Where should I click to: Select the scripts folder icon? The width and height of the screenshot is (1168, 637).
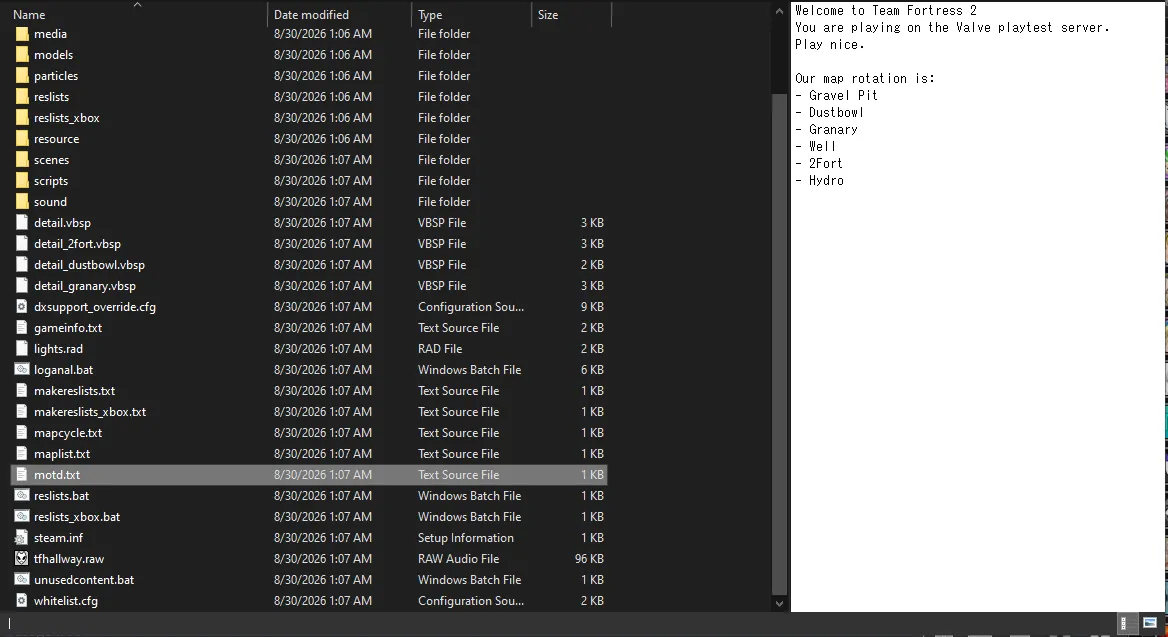pyautogui.click(x=22, y=180)
